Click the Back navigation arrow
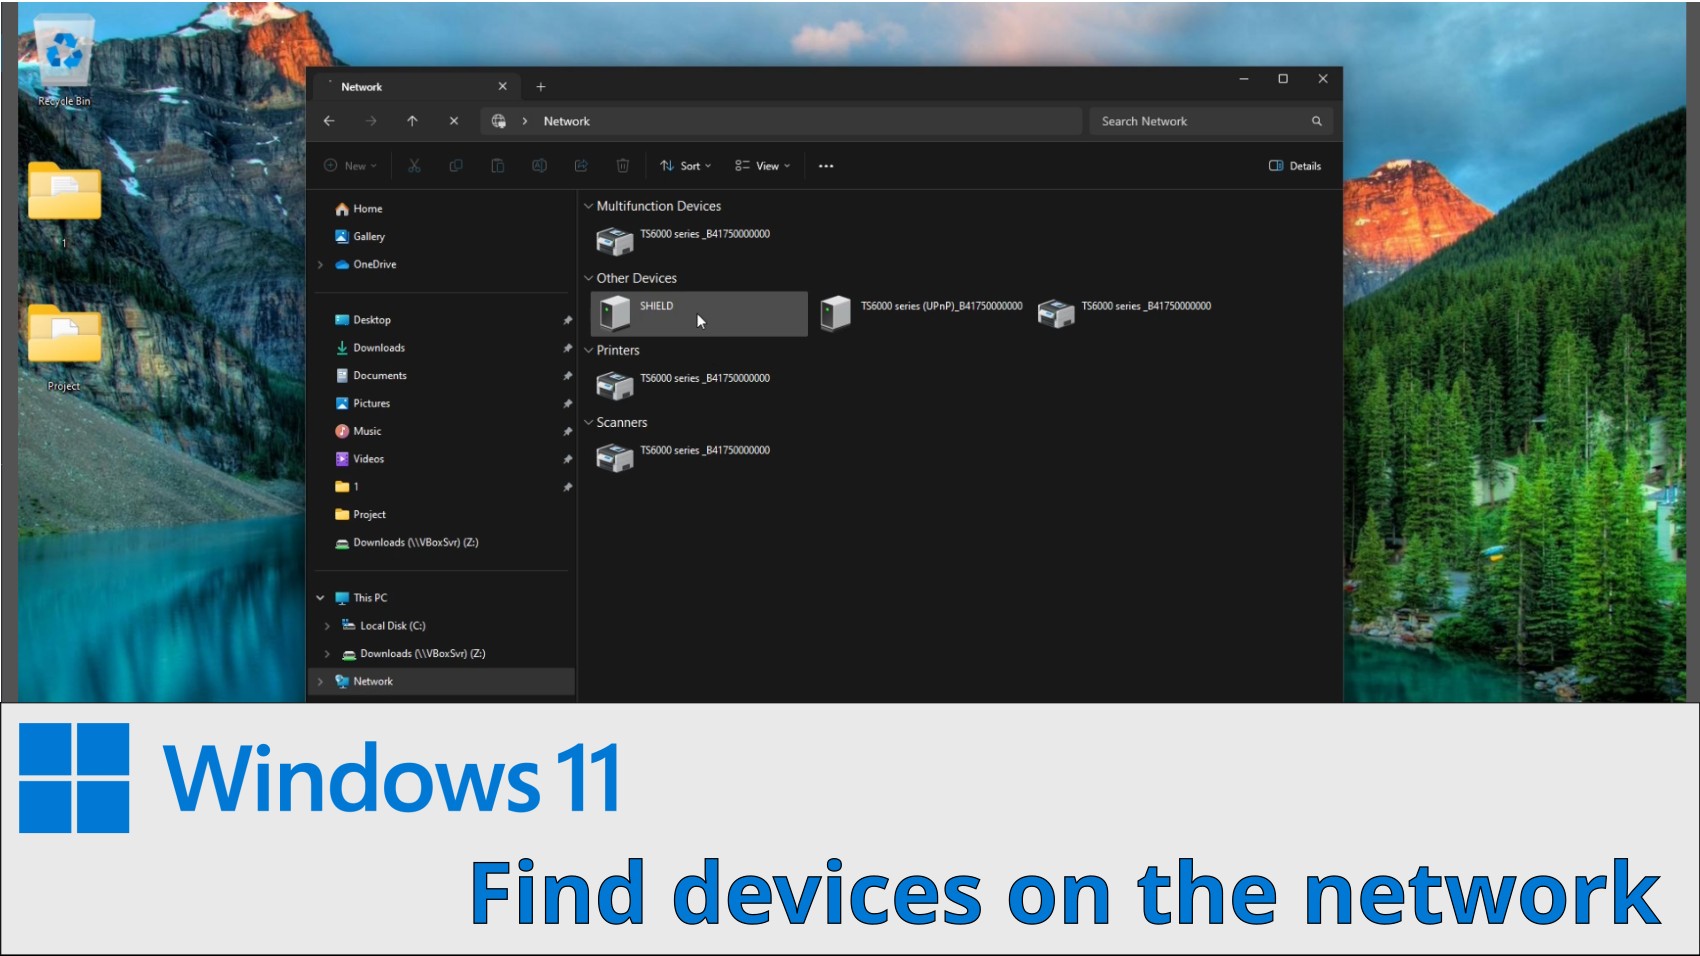This screenshot has height=956, width=1700. click(x=329, y=121)
